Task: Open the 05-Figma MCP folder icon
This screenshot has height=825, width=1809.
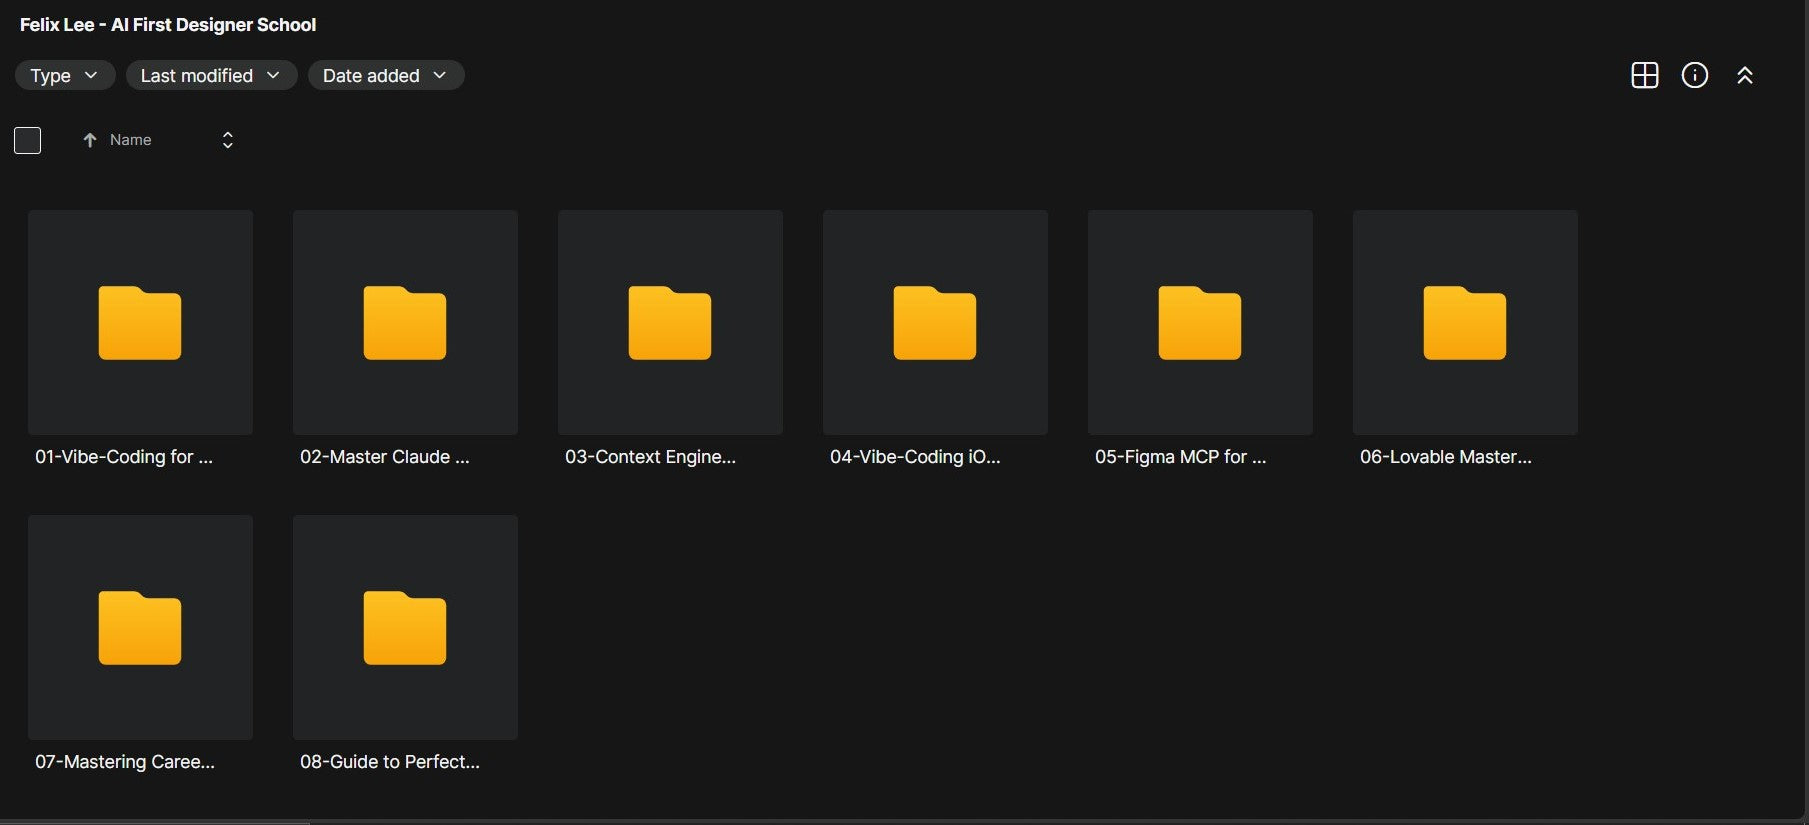Action: pyautogui.click(x=1200, y=322)
